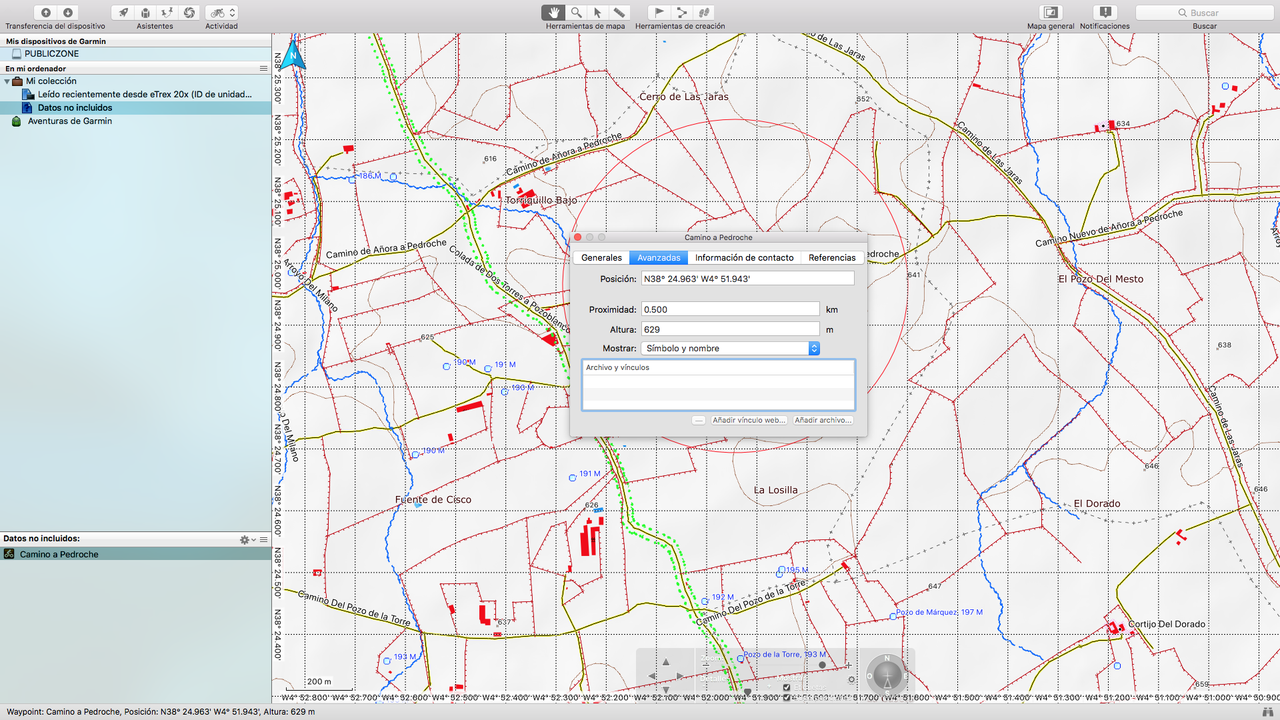Click the Cortijo Del Dorado map label
This screenshot has height=720, width=1280.
[1166, 624]
